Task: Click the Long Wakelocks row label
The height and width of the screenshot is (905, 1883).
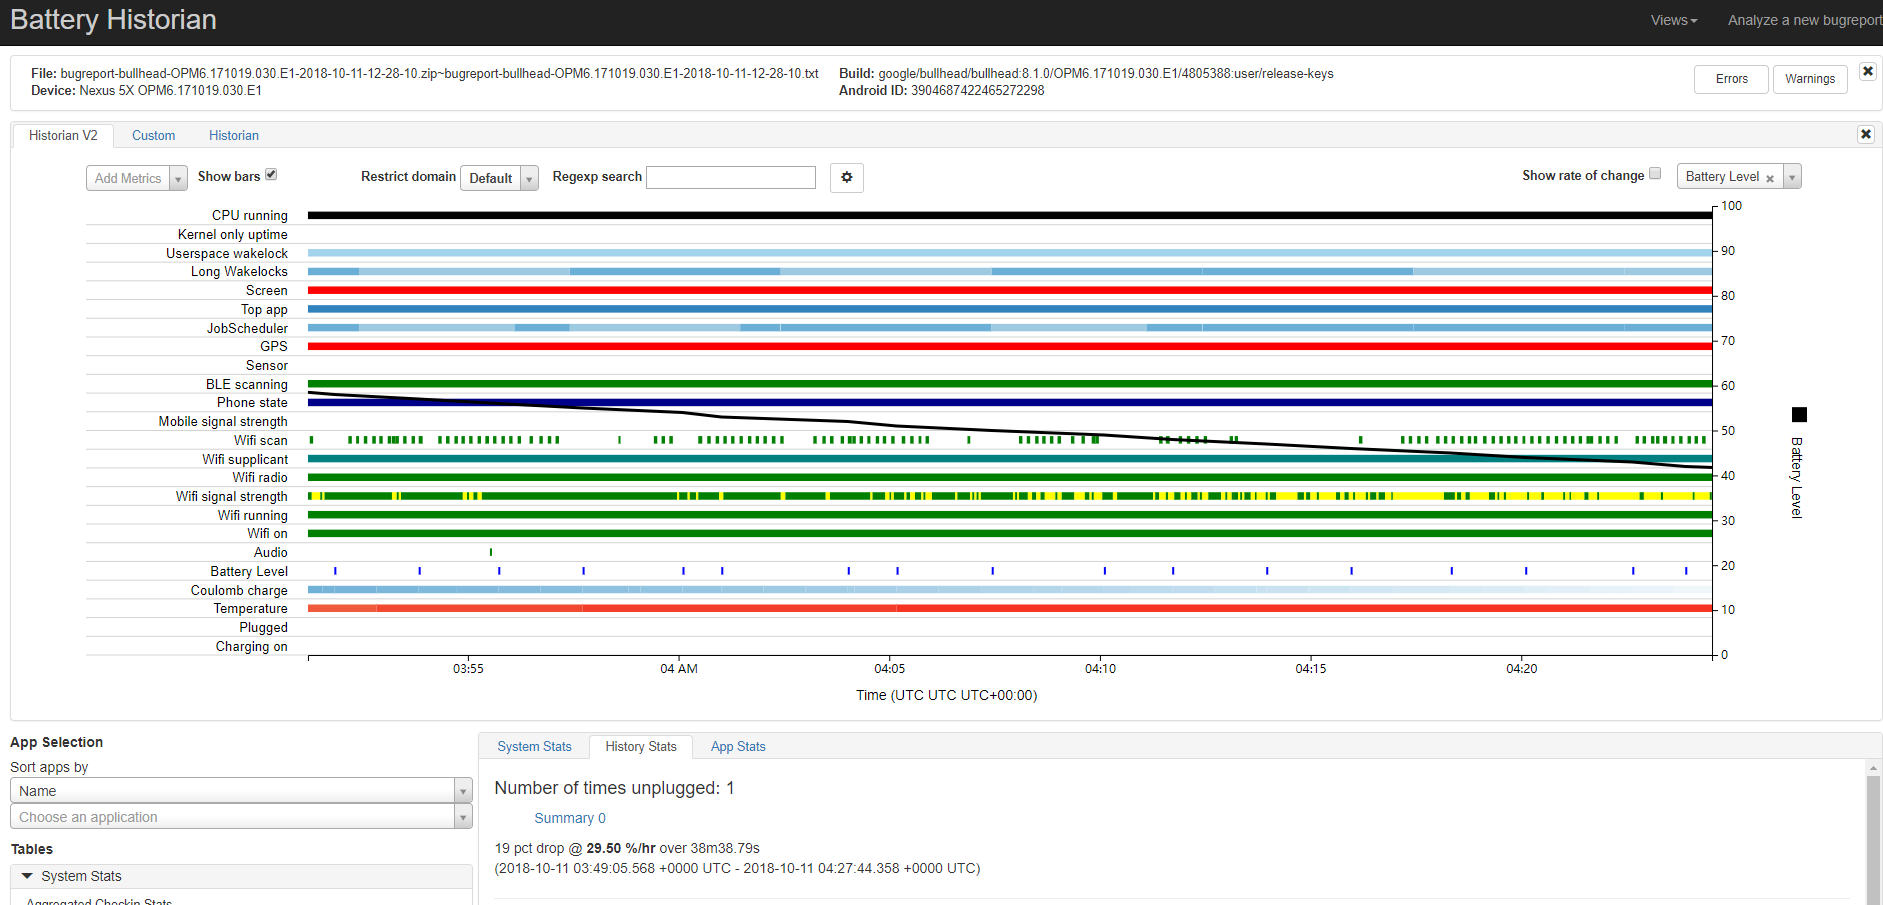Action: (239, 271)
